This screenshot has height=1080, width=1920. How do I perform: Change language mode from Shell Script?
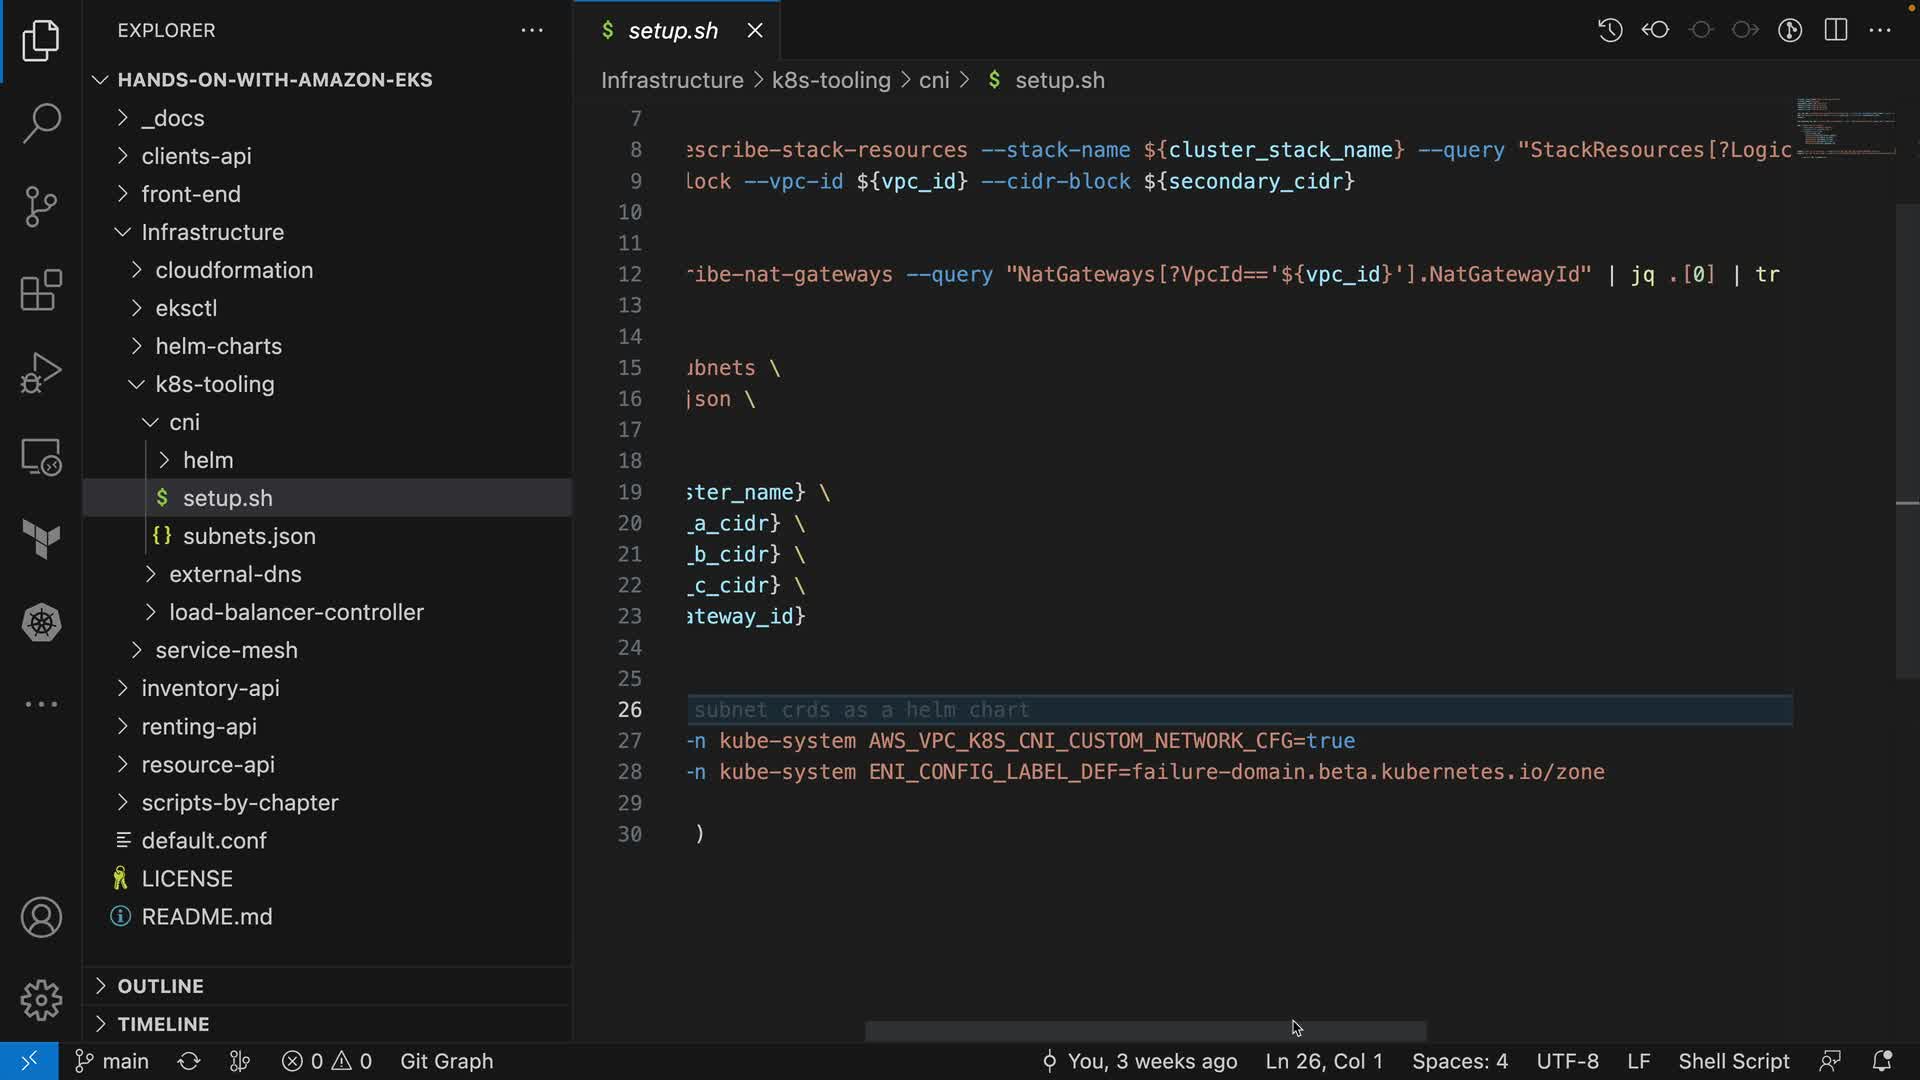click(1733, 1061)
